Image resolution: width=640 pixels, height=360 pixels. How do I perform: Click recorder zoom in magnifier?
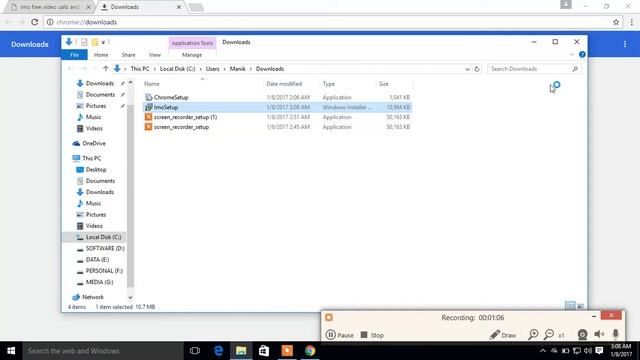(x=533, y=335)
